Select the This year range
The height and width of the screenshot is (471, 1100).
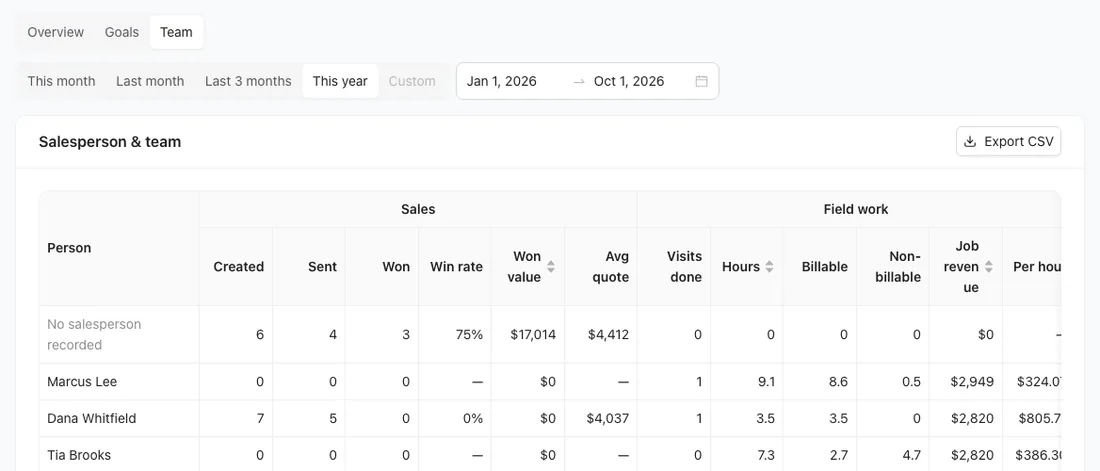340,81
